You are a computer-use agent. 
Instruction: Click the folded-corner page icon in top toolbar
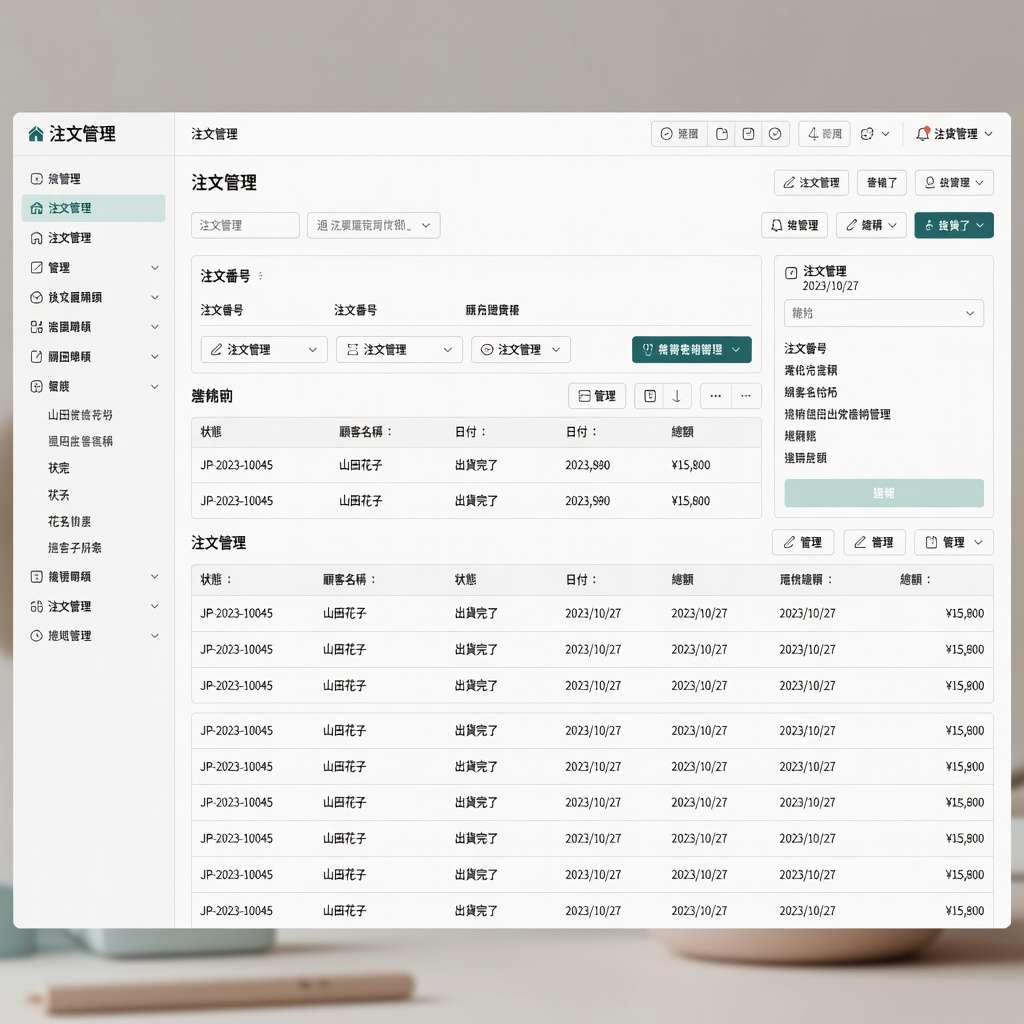click(722, 134)
